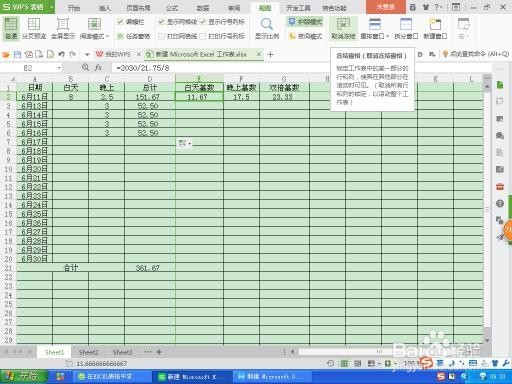Open the Name Box dropdown arrow
The width and height of the screenshot is (512, 384).
59,68
